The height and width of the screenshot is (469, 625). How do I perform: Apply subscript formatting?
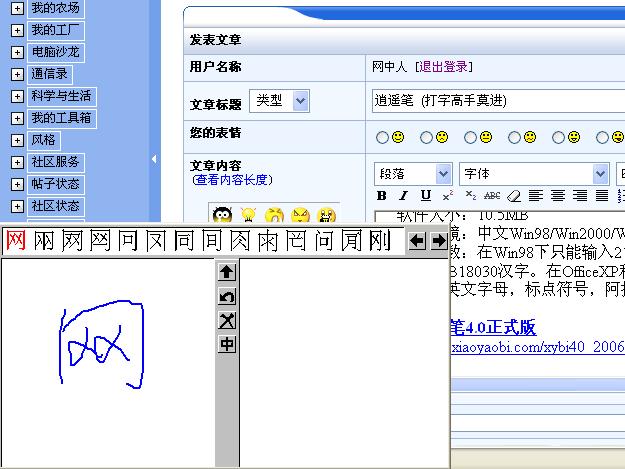(x=471, y=196)
